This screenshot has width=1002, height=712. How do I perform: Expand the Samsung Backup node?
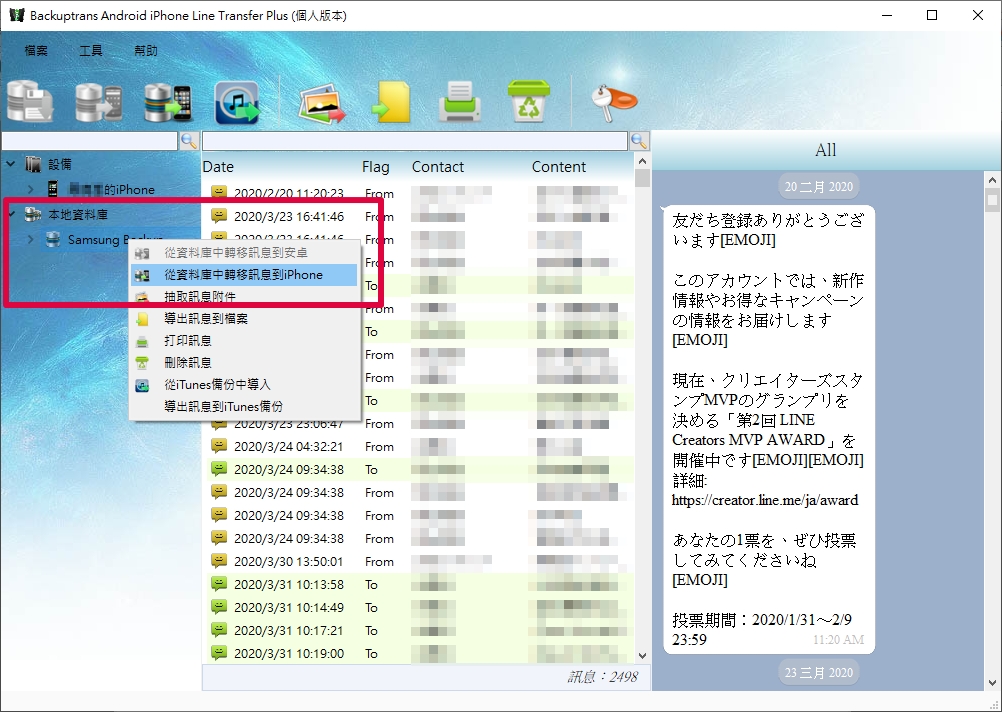31,240
